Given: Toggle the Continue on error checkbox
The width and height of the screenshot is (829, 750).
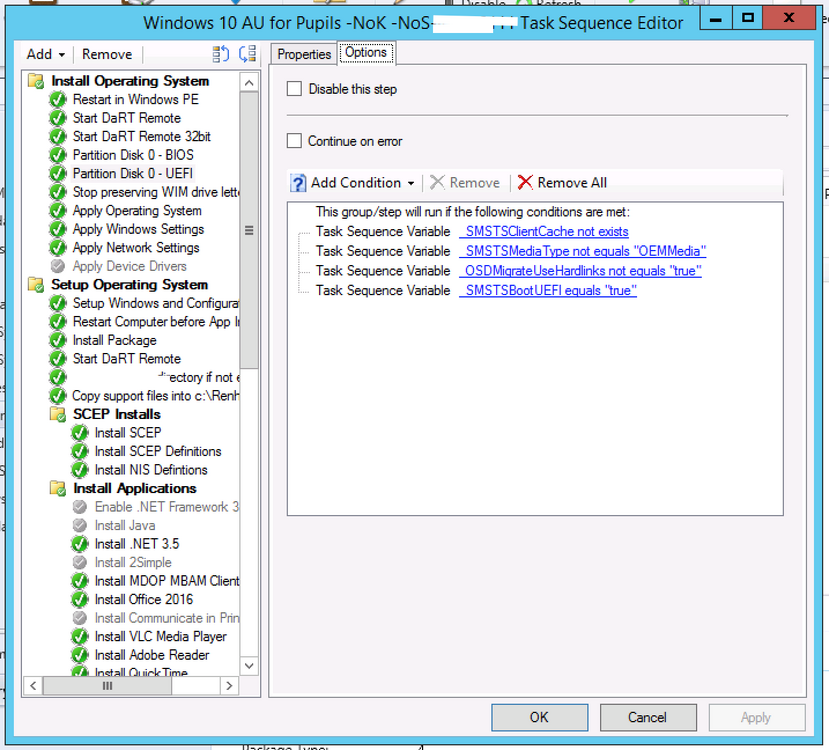Looking at the screenshot, I should coord(294,141).
